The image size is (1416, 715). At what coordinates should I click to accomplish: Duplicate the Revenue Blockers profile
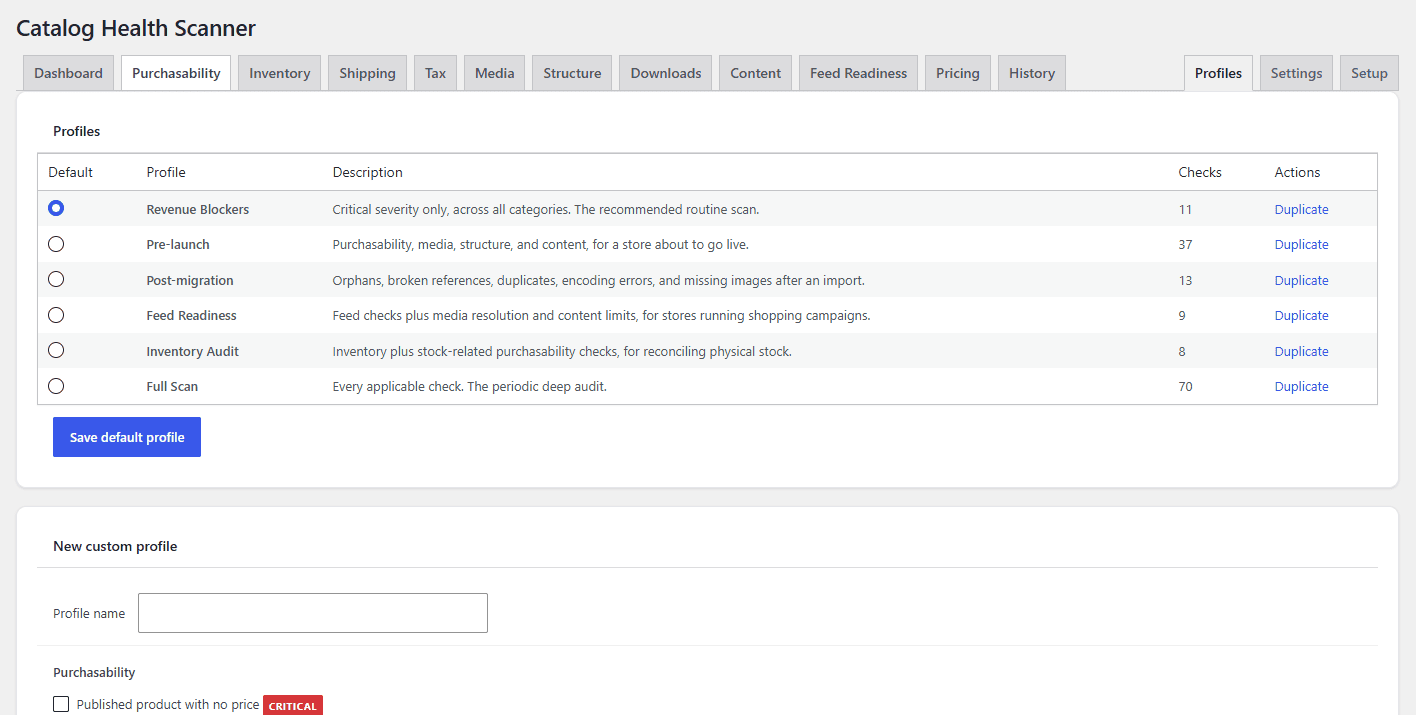click(1301, 209)
